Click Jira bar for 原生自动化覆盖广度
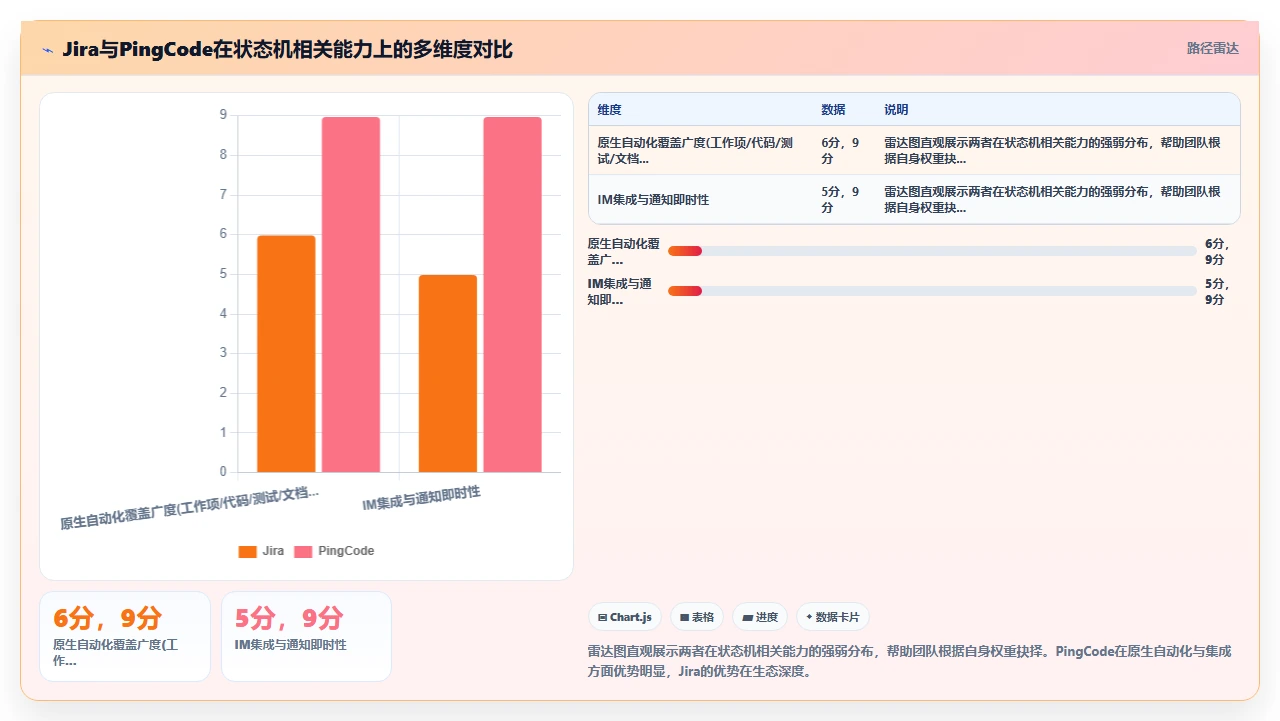 pyautogui.click(x=286, y=354)
